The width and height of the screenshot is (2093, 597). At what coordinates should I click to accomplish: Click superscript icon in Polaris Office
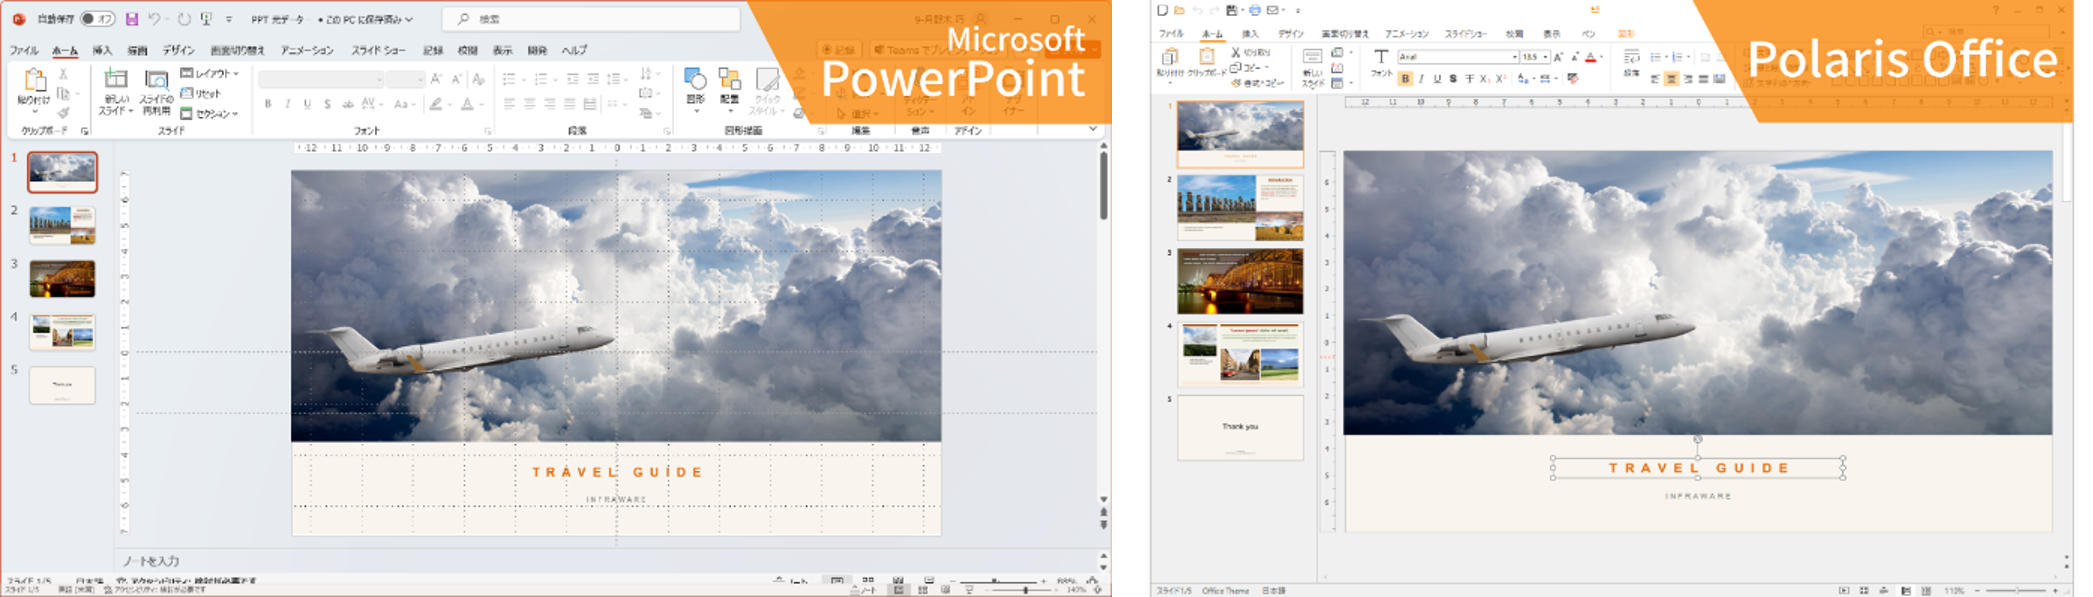pos(1501,79)
